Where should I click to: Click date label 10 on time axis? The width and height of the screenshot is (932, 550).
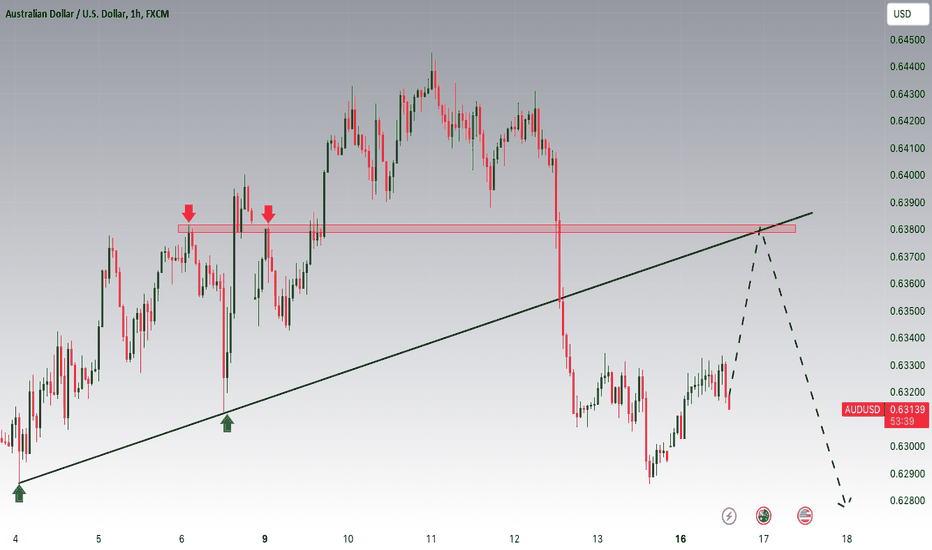(x=348, y=539)
